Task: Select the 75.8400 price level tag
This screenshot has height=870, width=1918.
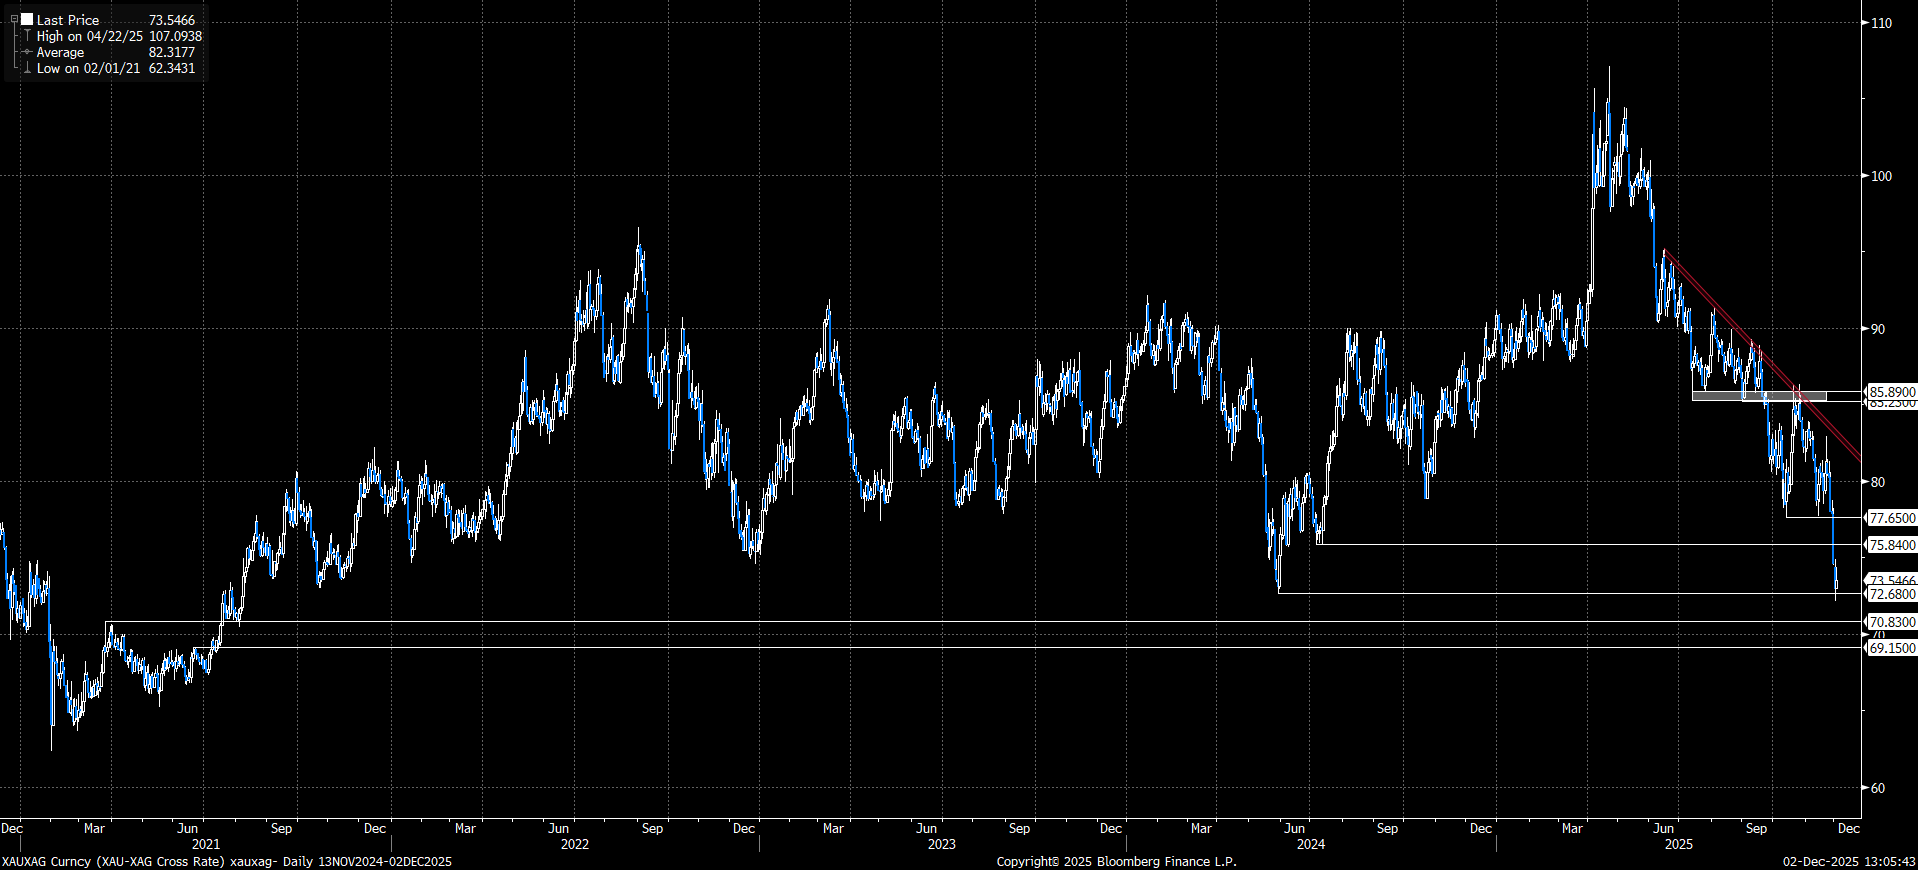Action: pyautogui.click(x=1891, y=545)
